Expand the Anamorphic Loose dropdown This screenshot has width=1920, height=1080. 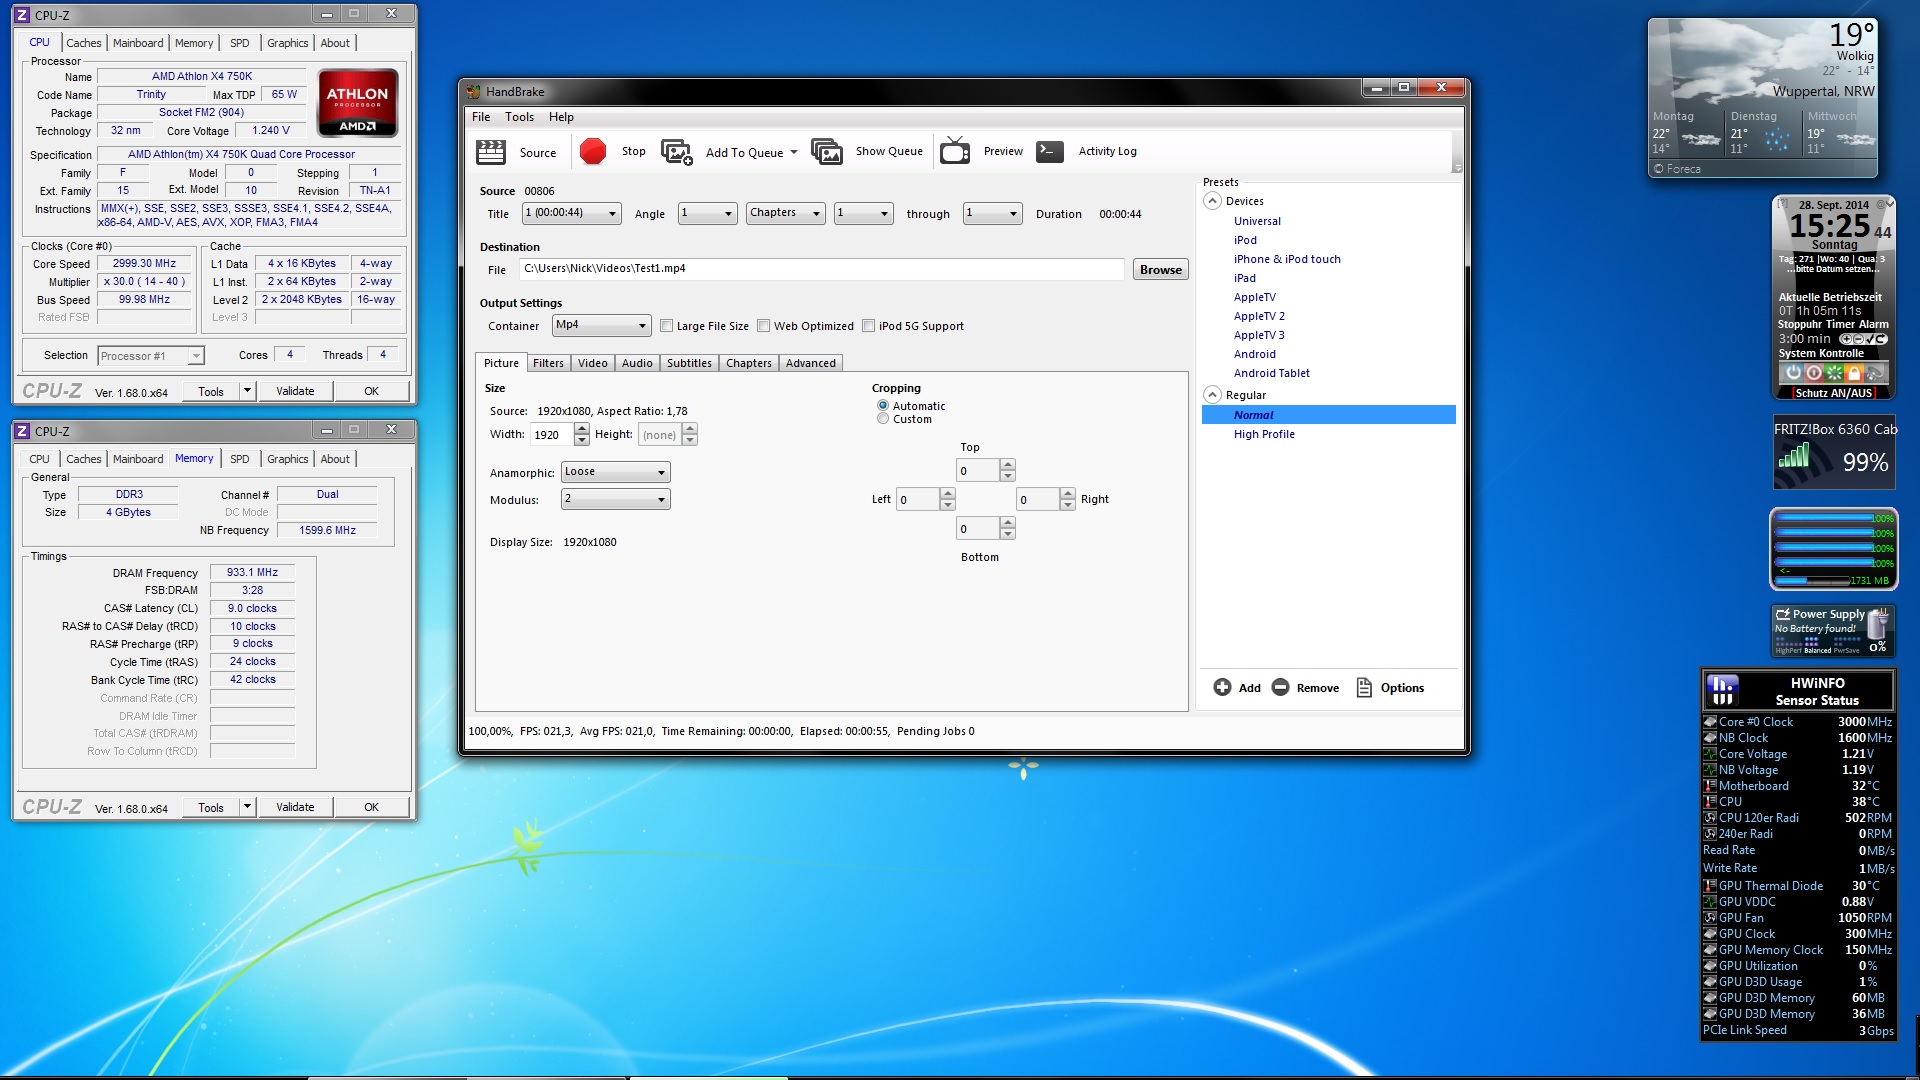pos(615,472)
